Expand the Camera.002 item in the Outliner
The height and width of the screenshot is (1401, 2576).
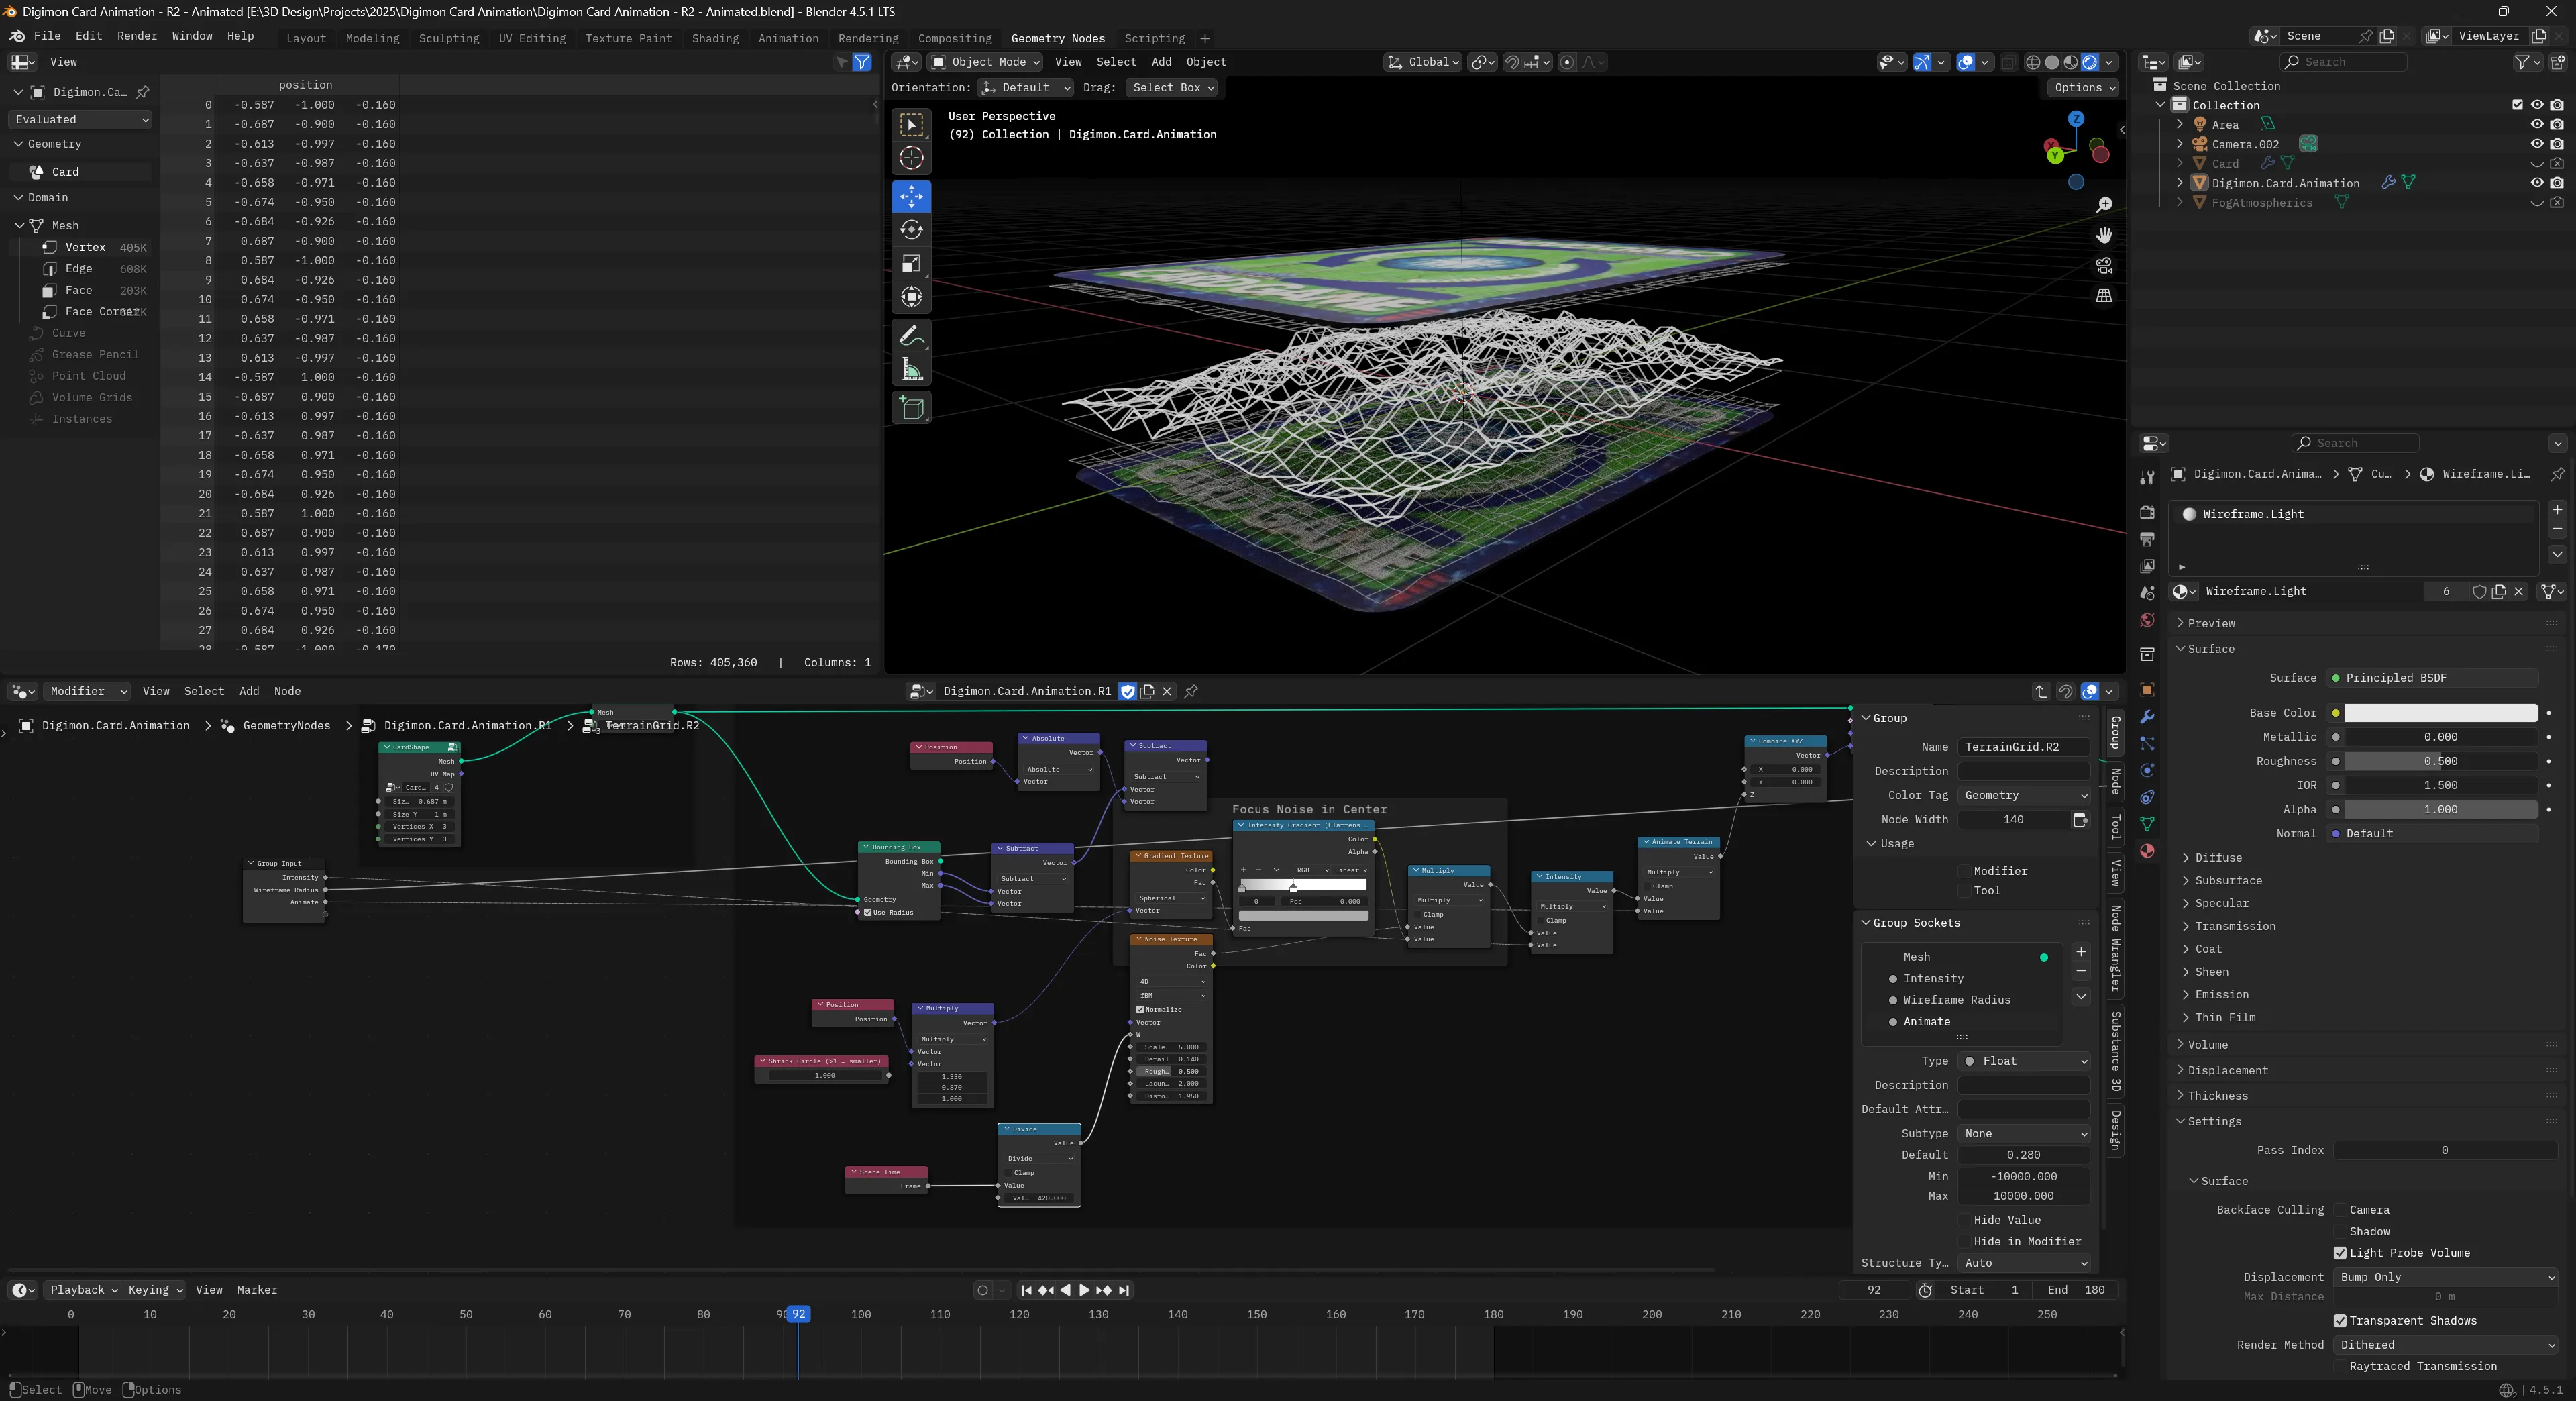[x=2180, y=143]
